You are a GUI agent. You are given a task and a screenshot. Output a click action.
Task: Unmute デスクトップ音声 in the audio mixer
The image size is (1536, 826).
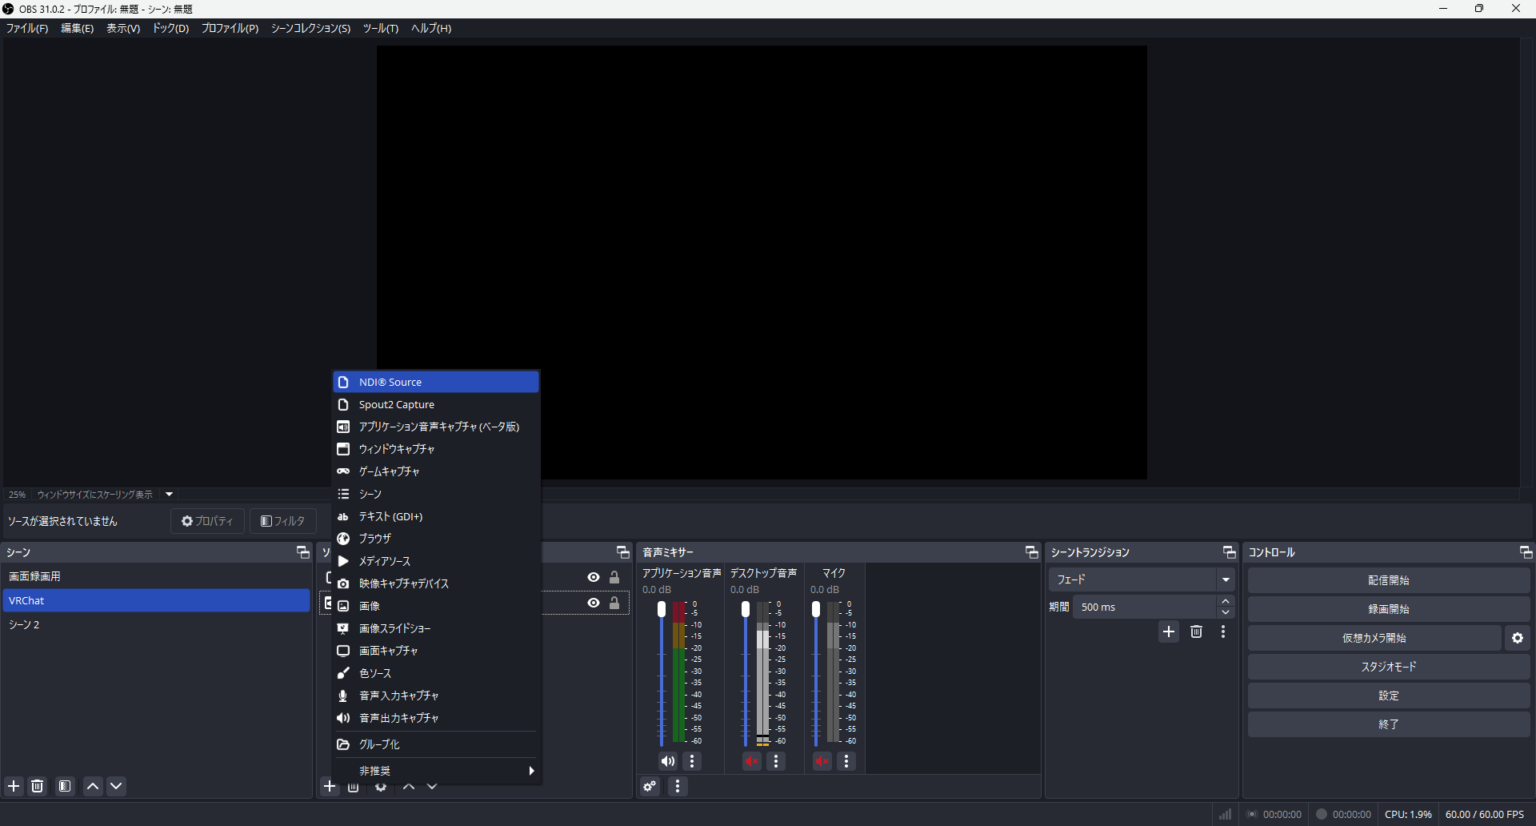point(751,761)
